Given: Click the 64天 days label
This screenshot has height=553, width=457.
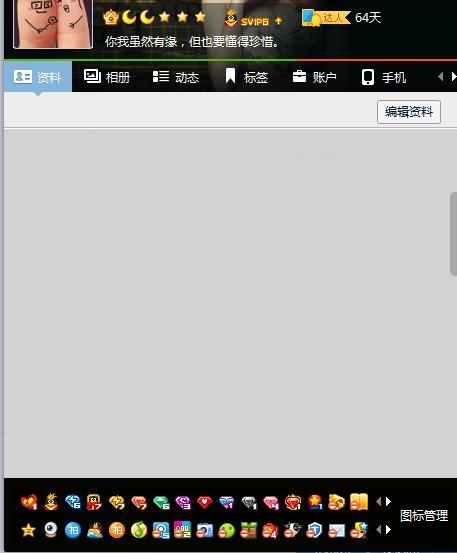Looking at the screenshot, I should click(368, 18).
